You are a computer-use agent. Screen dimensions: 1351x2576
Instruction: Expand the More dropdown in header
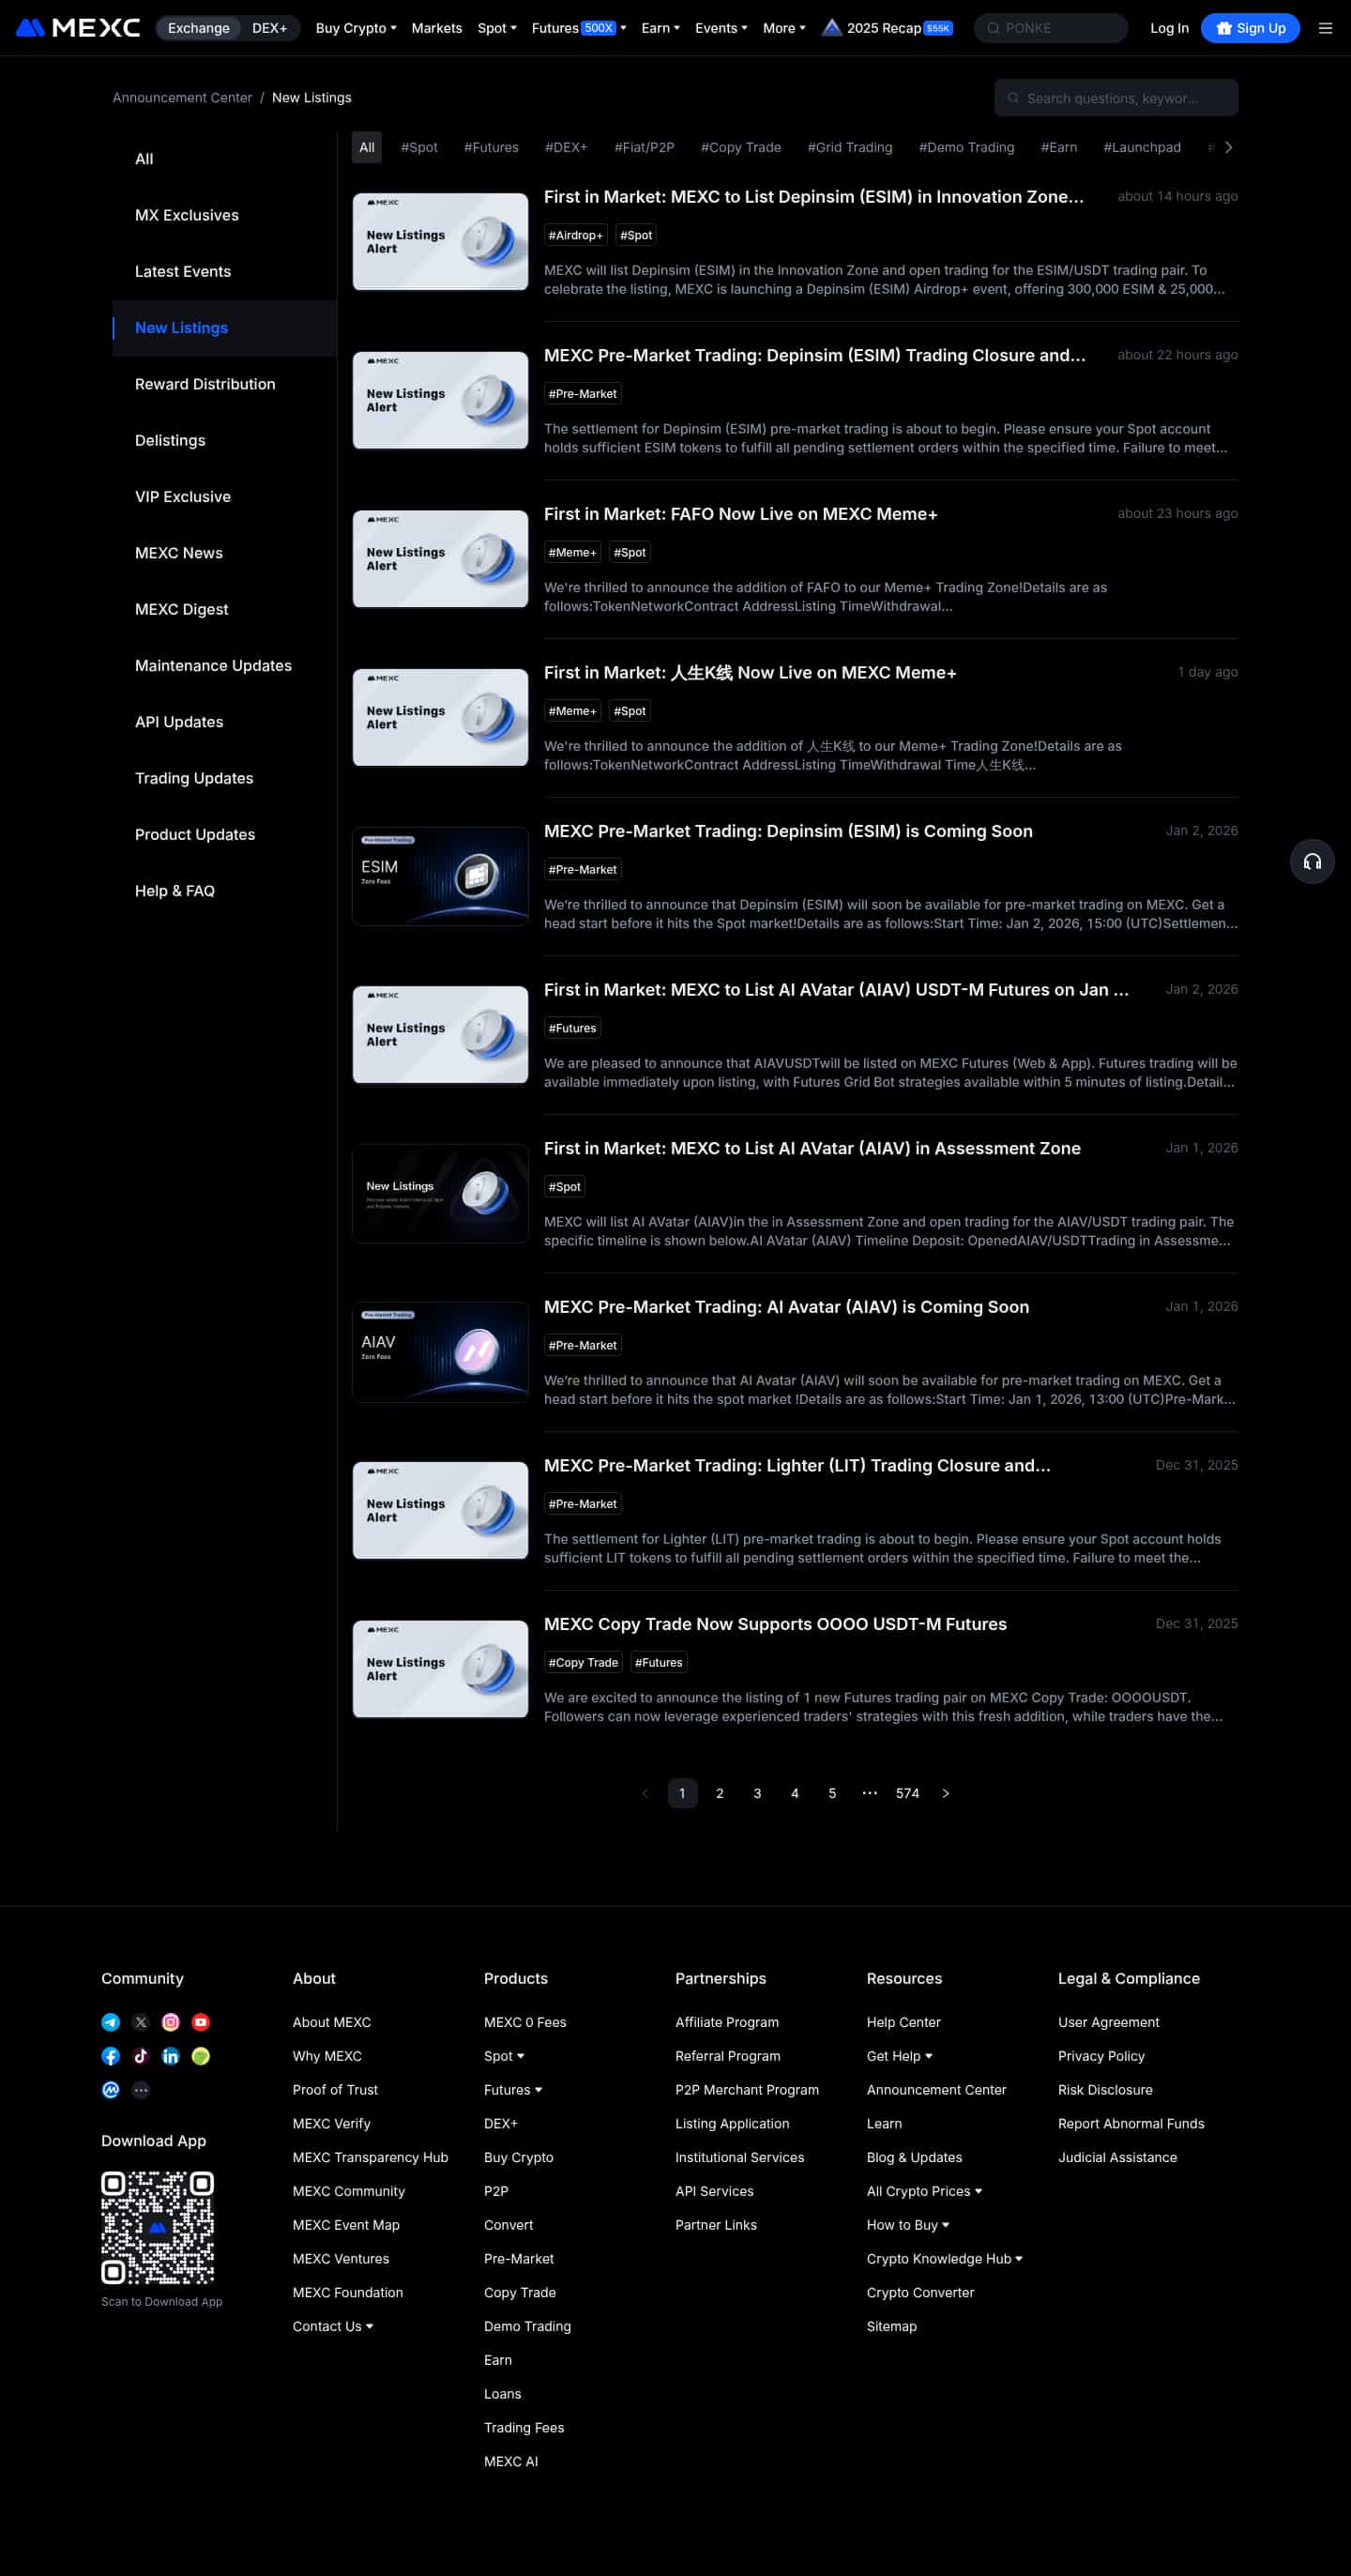pyautogui.click(x=784, y=28)
